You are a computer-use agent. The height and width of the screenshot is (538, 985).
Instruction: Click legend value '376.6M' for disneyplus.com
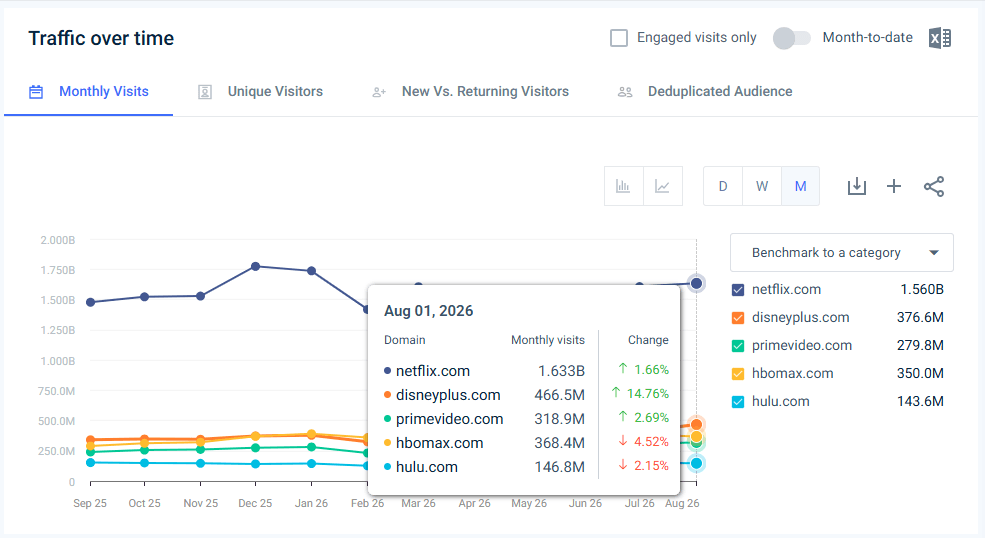920,317
